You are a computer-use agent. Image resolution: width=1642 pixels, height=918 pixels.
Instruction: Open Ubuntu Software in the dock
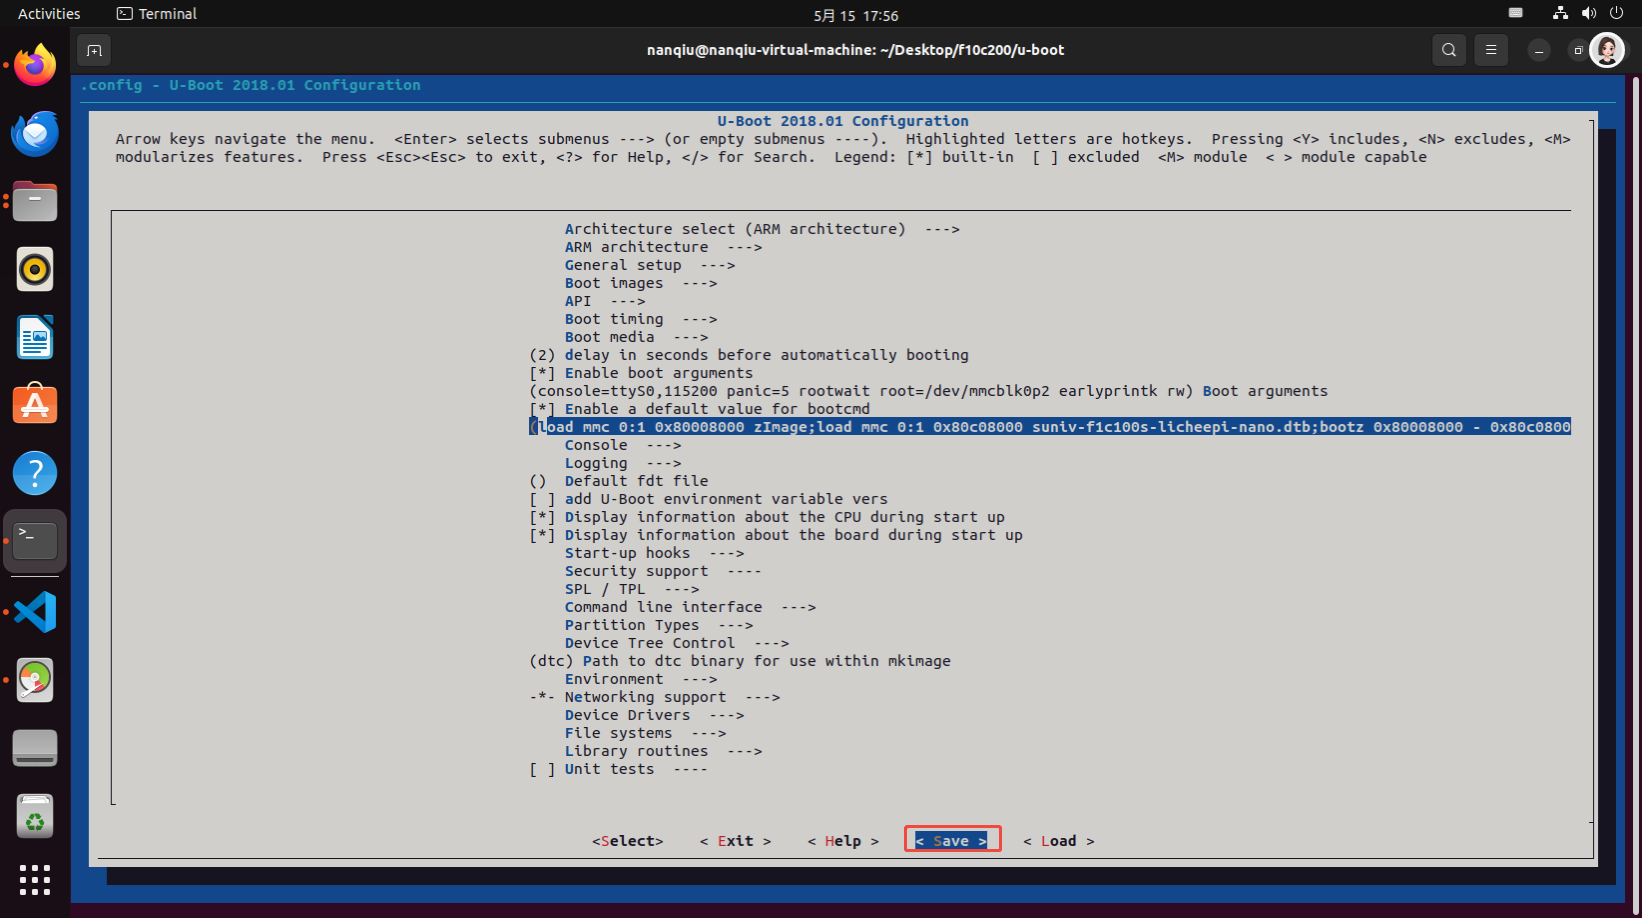pyautogui.click(x=35, y=405)
